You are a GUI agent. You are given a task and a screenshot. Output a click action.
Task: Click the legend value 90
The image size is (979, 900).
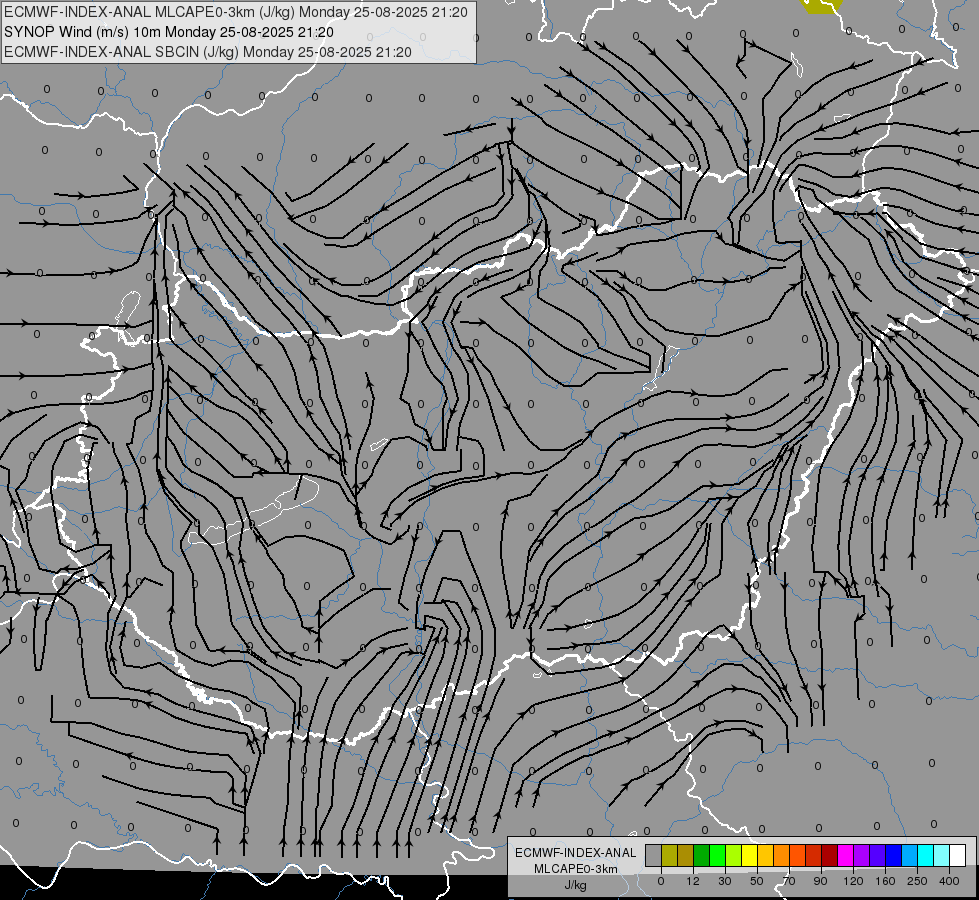820,881
